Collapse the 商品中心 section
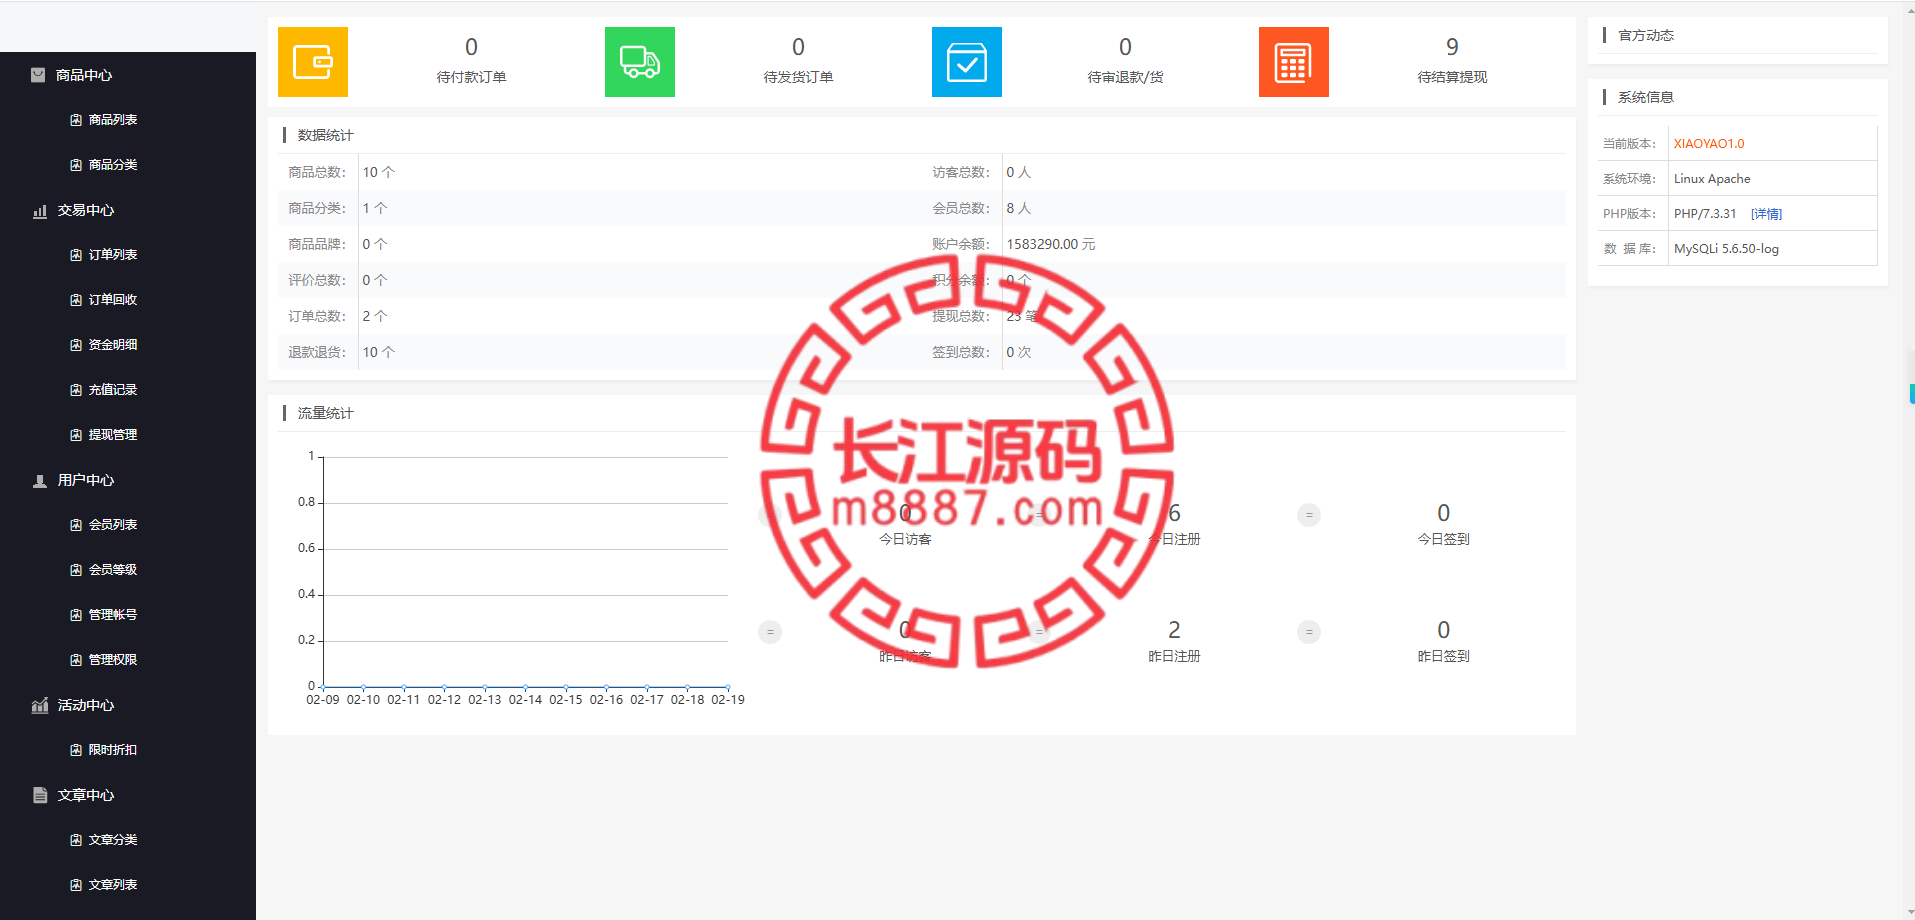The height and width of the screenshot is (920, 1915). [84, 75]
